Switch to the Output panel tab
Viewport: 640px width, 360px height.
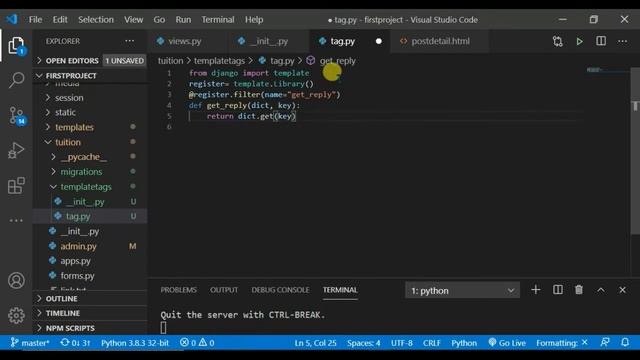point(224,290)
